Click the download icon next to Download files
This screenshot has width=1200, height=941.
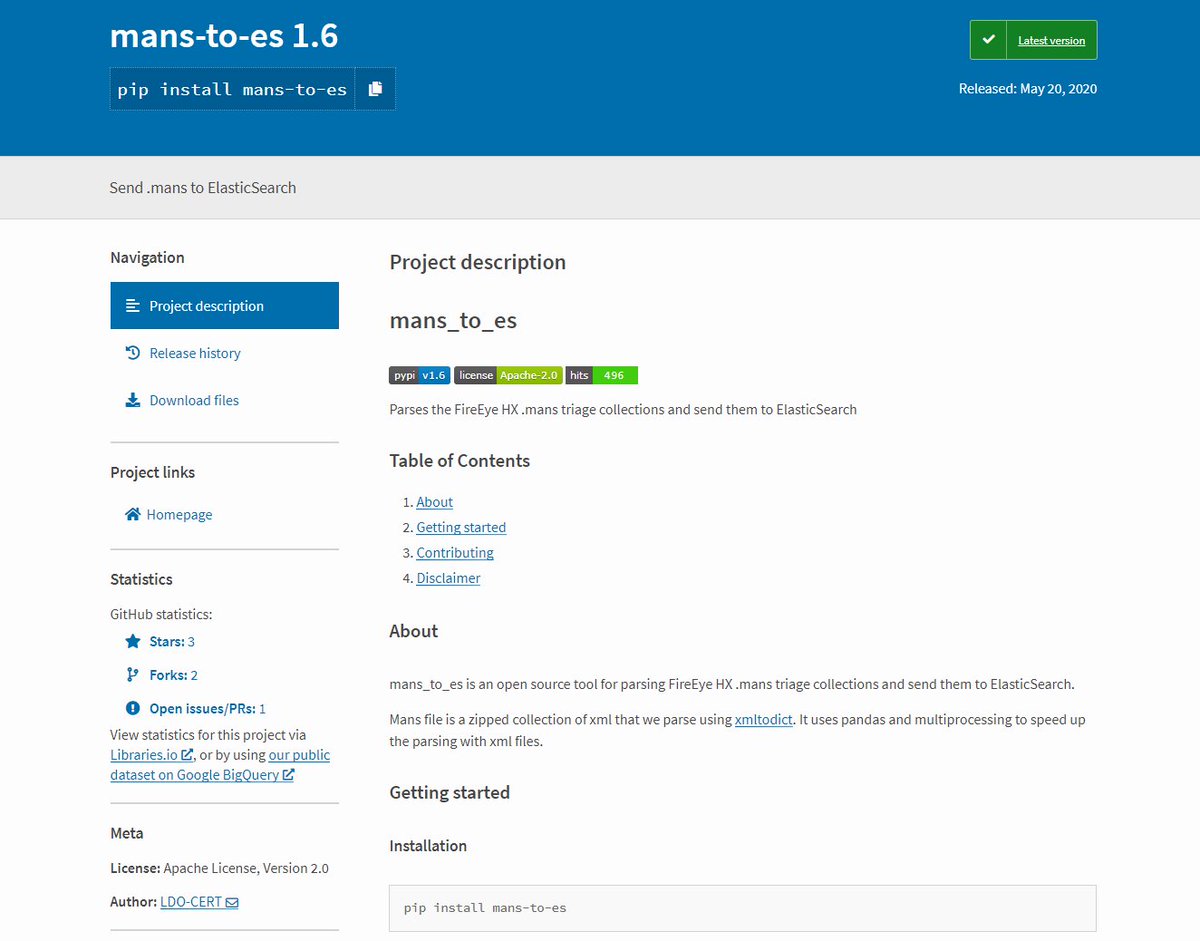131,399
